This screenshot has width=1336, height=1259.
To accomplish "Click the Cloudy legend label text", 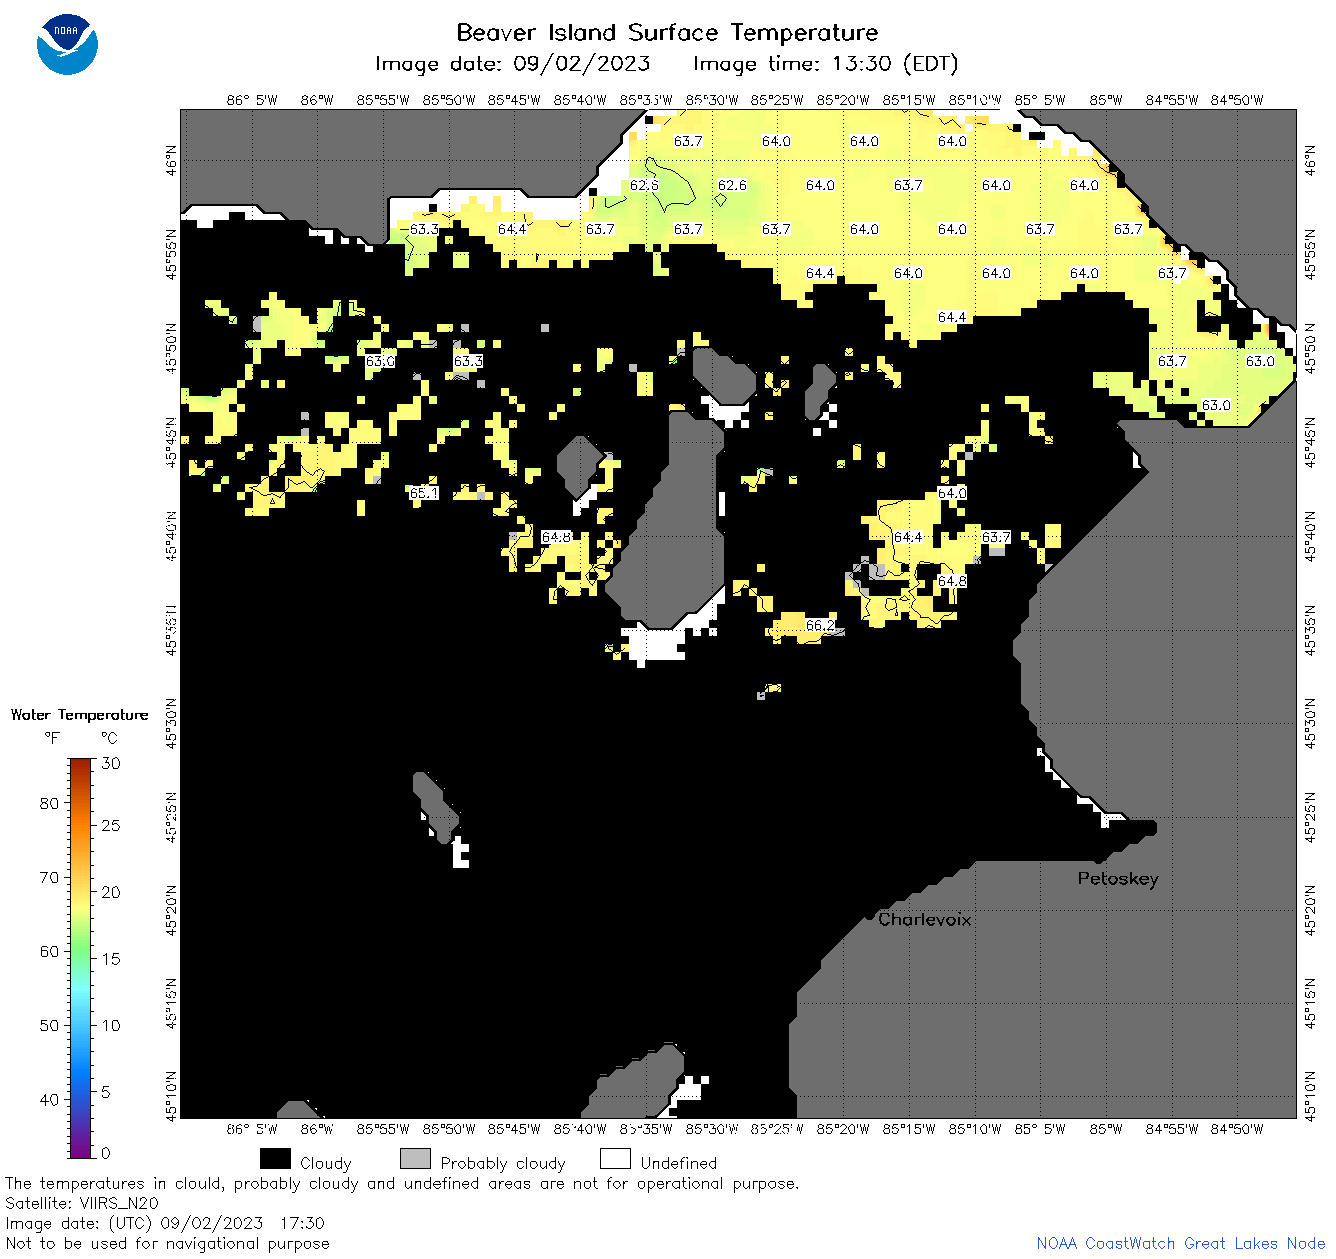I will [x=326, y=1164].
